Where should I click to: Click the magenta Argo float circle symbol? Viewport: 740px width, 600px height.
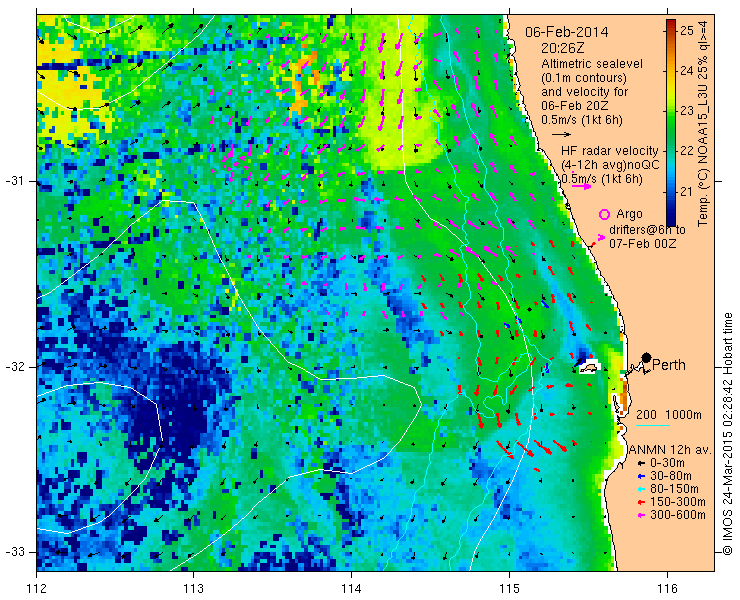(x=604, y=215)
